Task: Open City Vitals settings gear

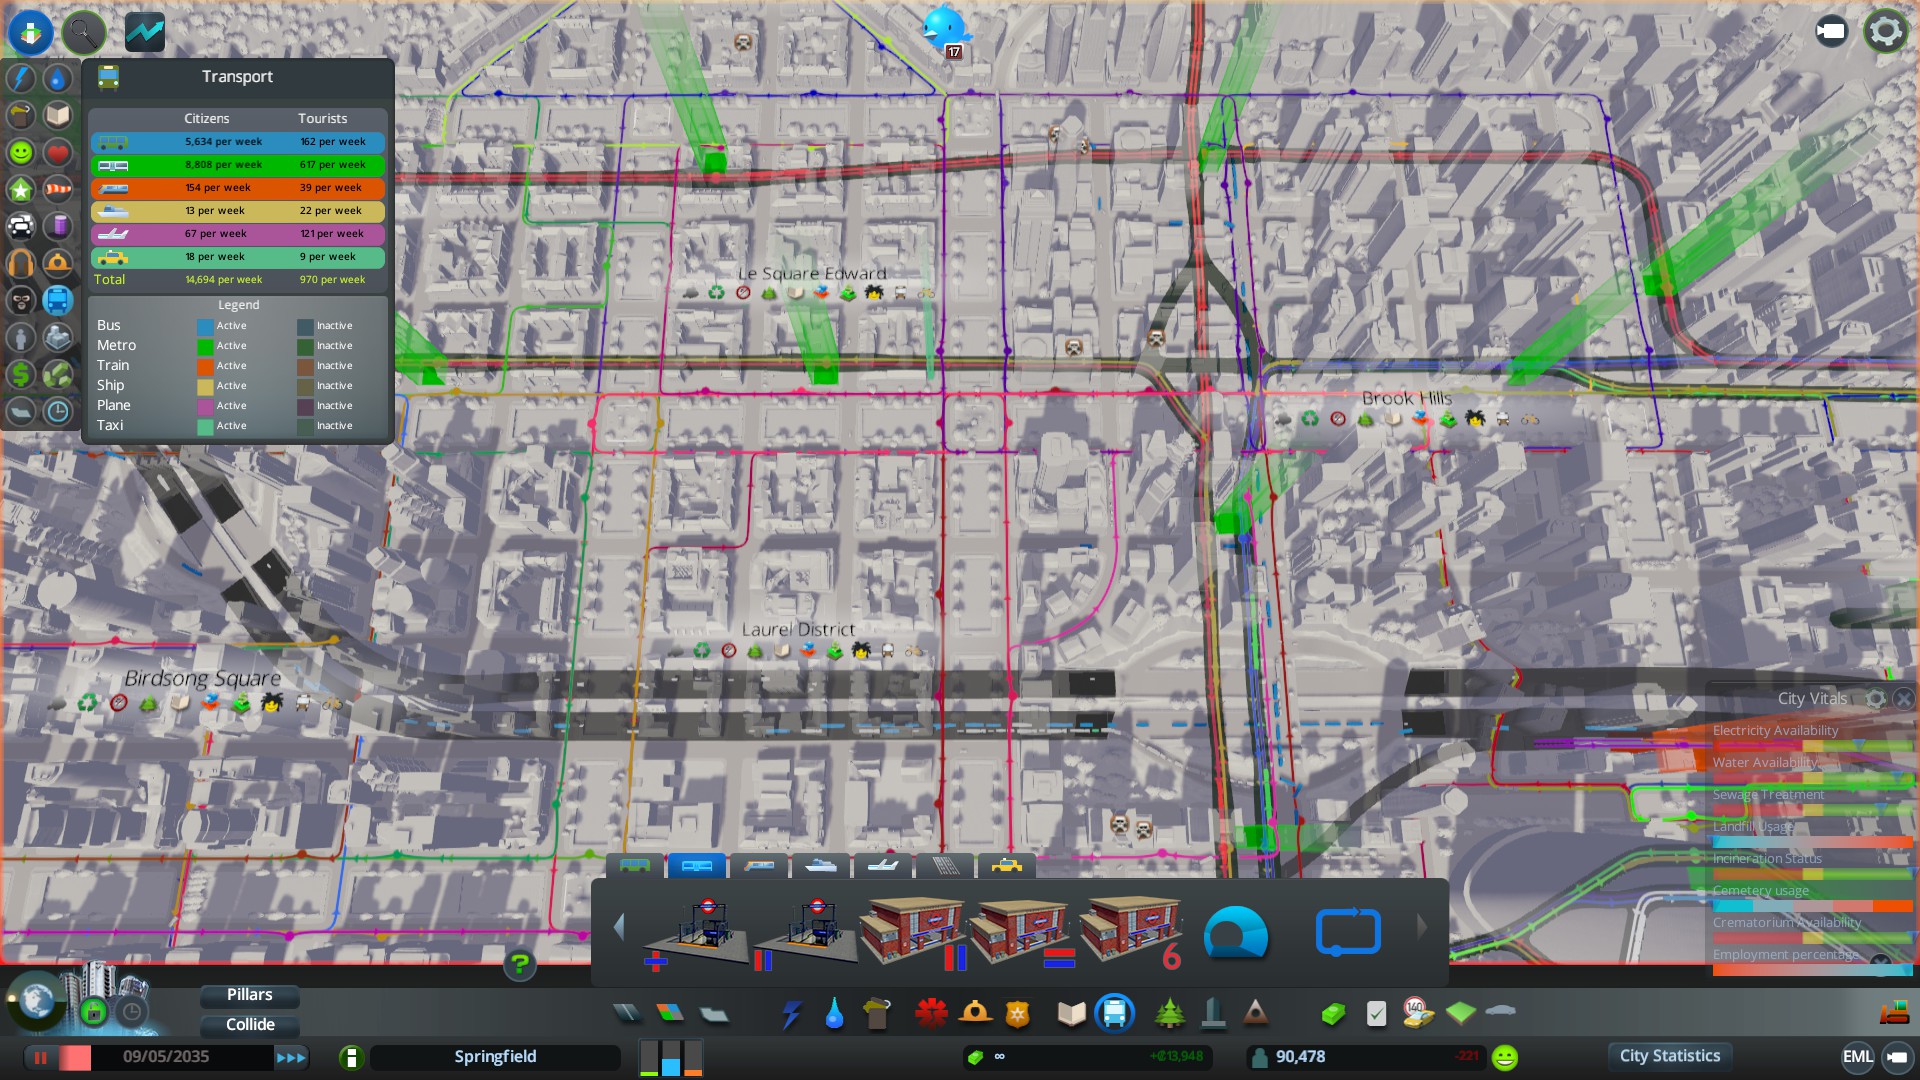Action: [x=1876, y=699]
